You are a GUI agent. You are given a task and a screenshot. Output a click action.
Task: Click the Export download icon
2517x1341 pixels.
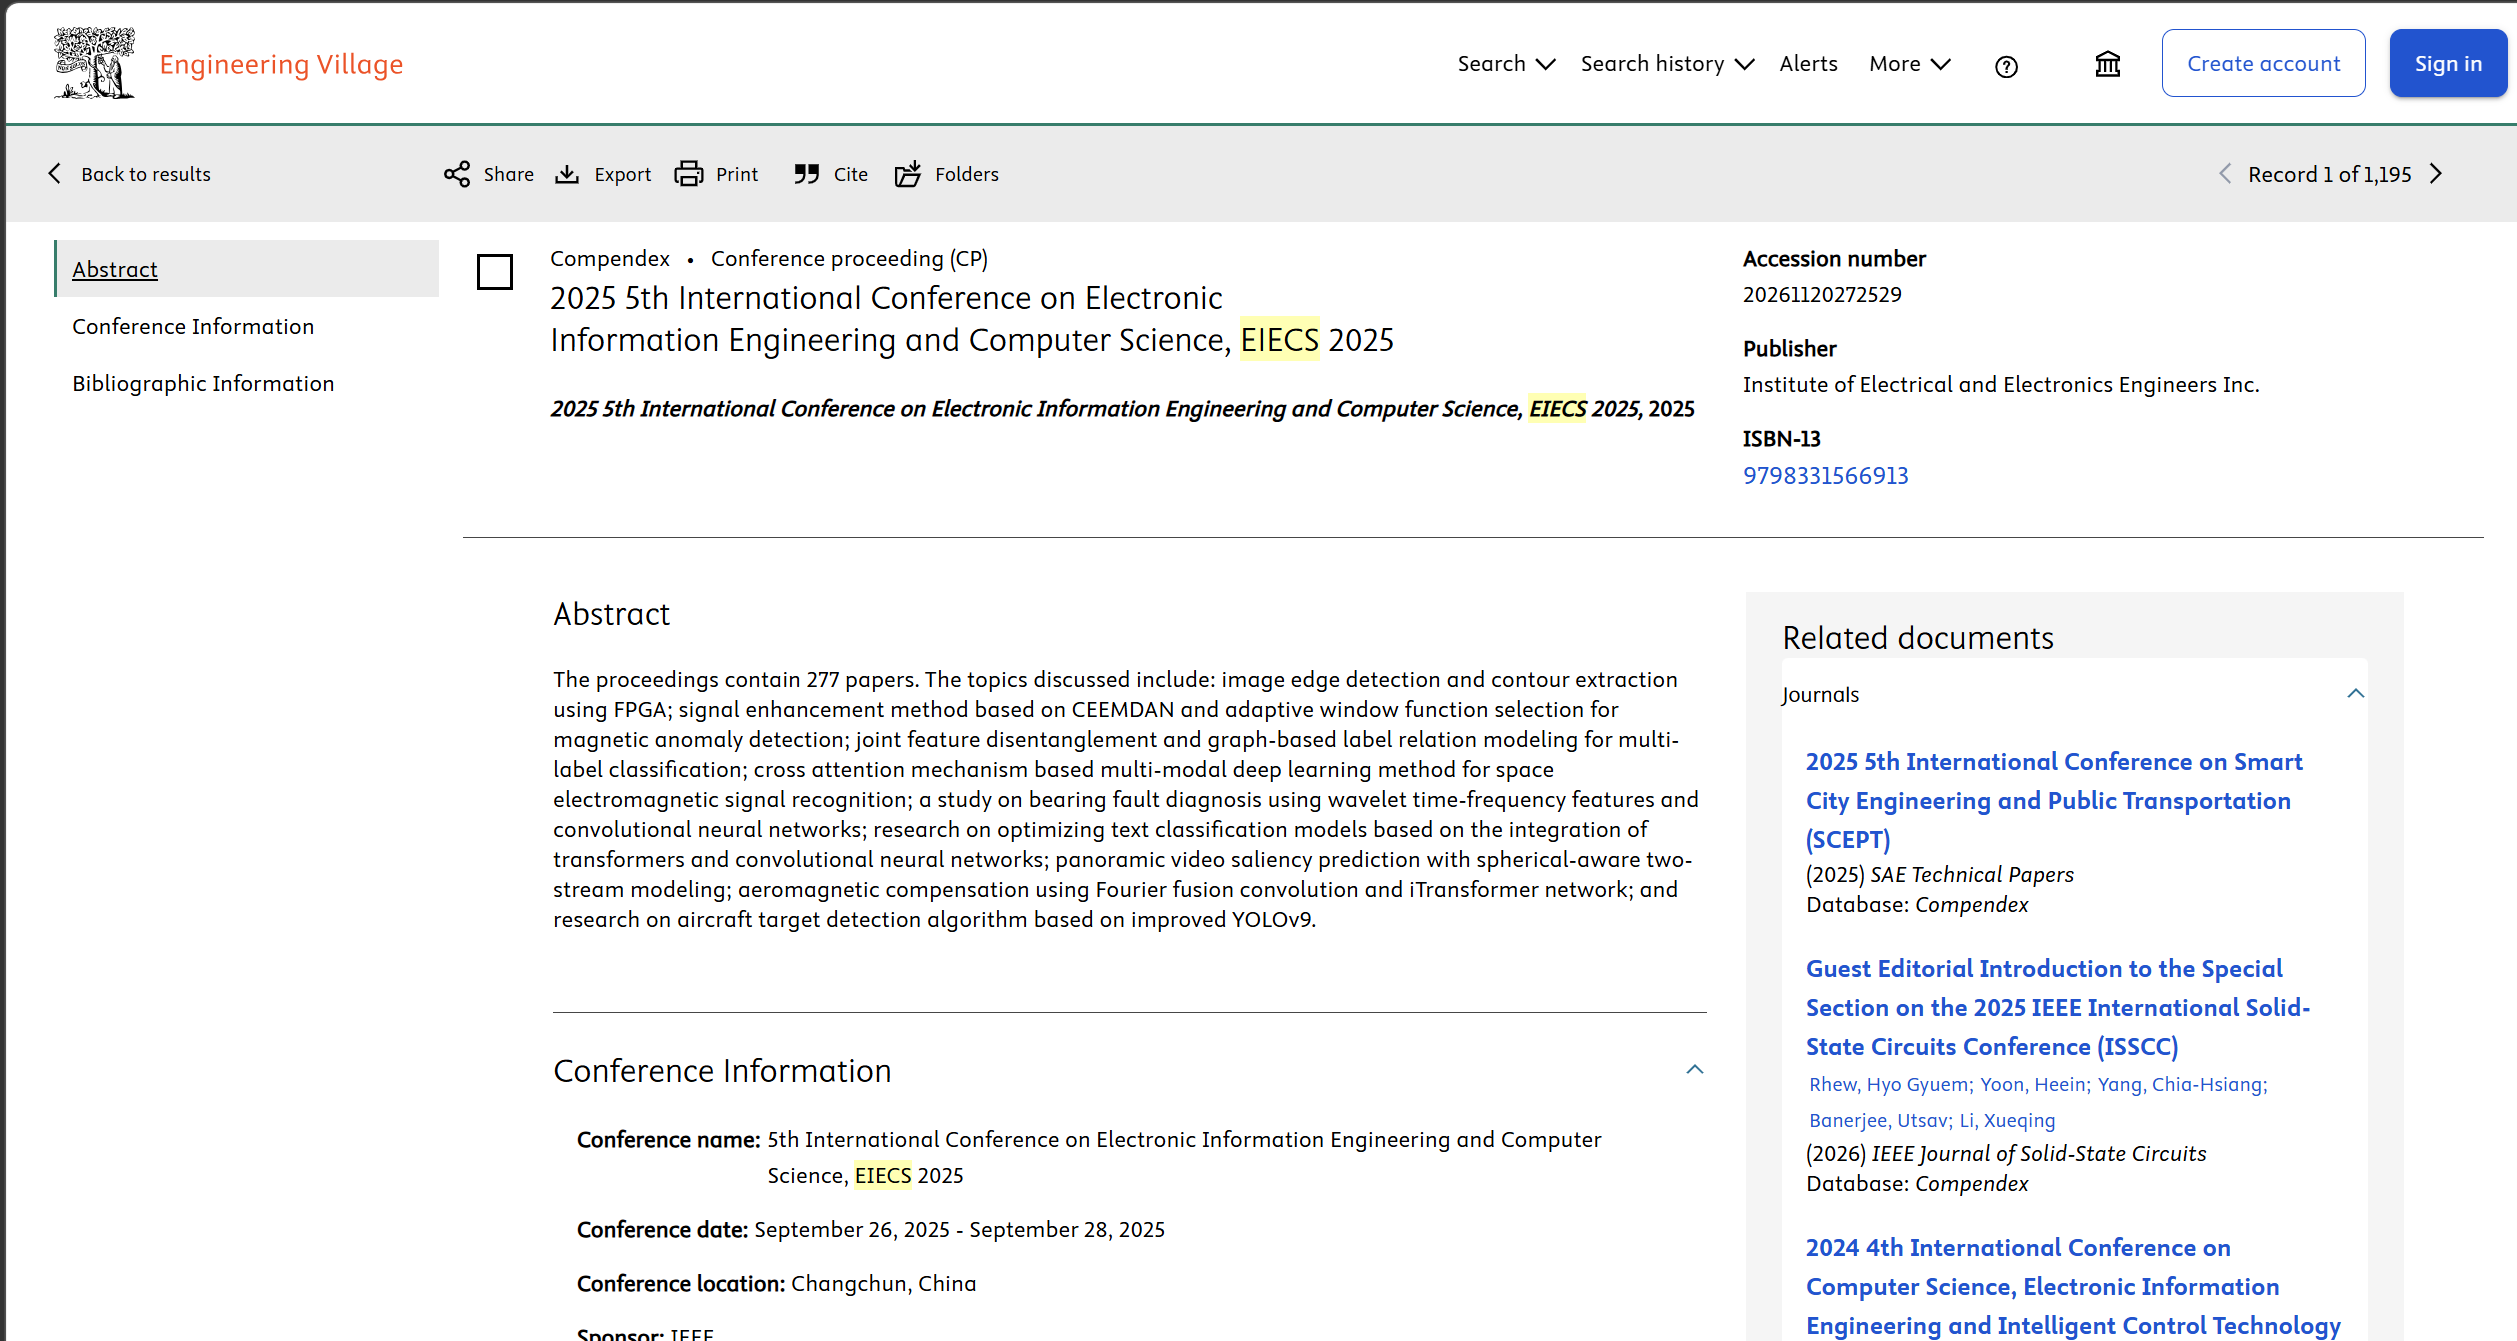point(567,174)
